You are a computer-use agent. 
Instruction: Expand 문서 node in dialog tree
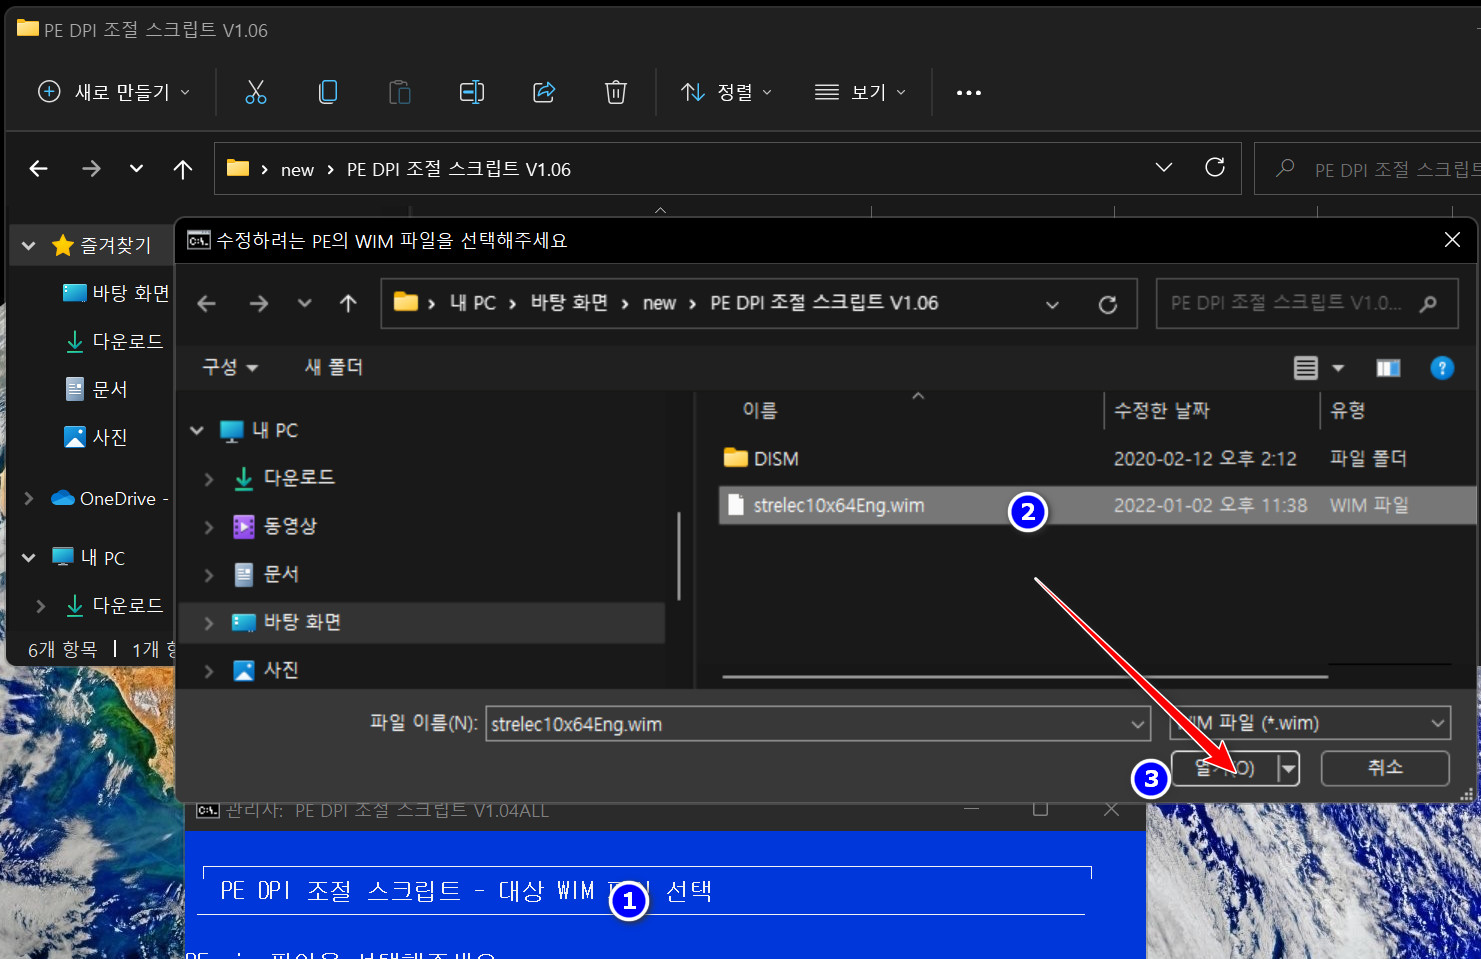click(x=209, y=575)
